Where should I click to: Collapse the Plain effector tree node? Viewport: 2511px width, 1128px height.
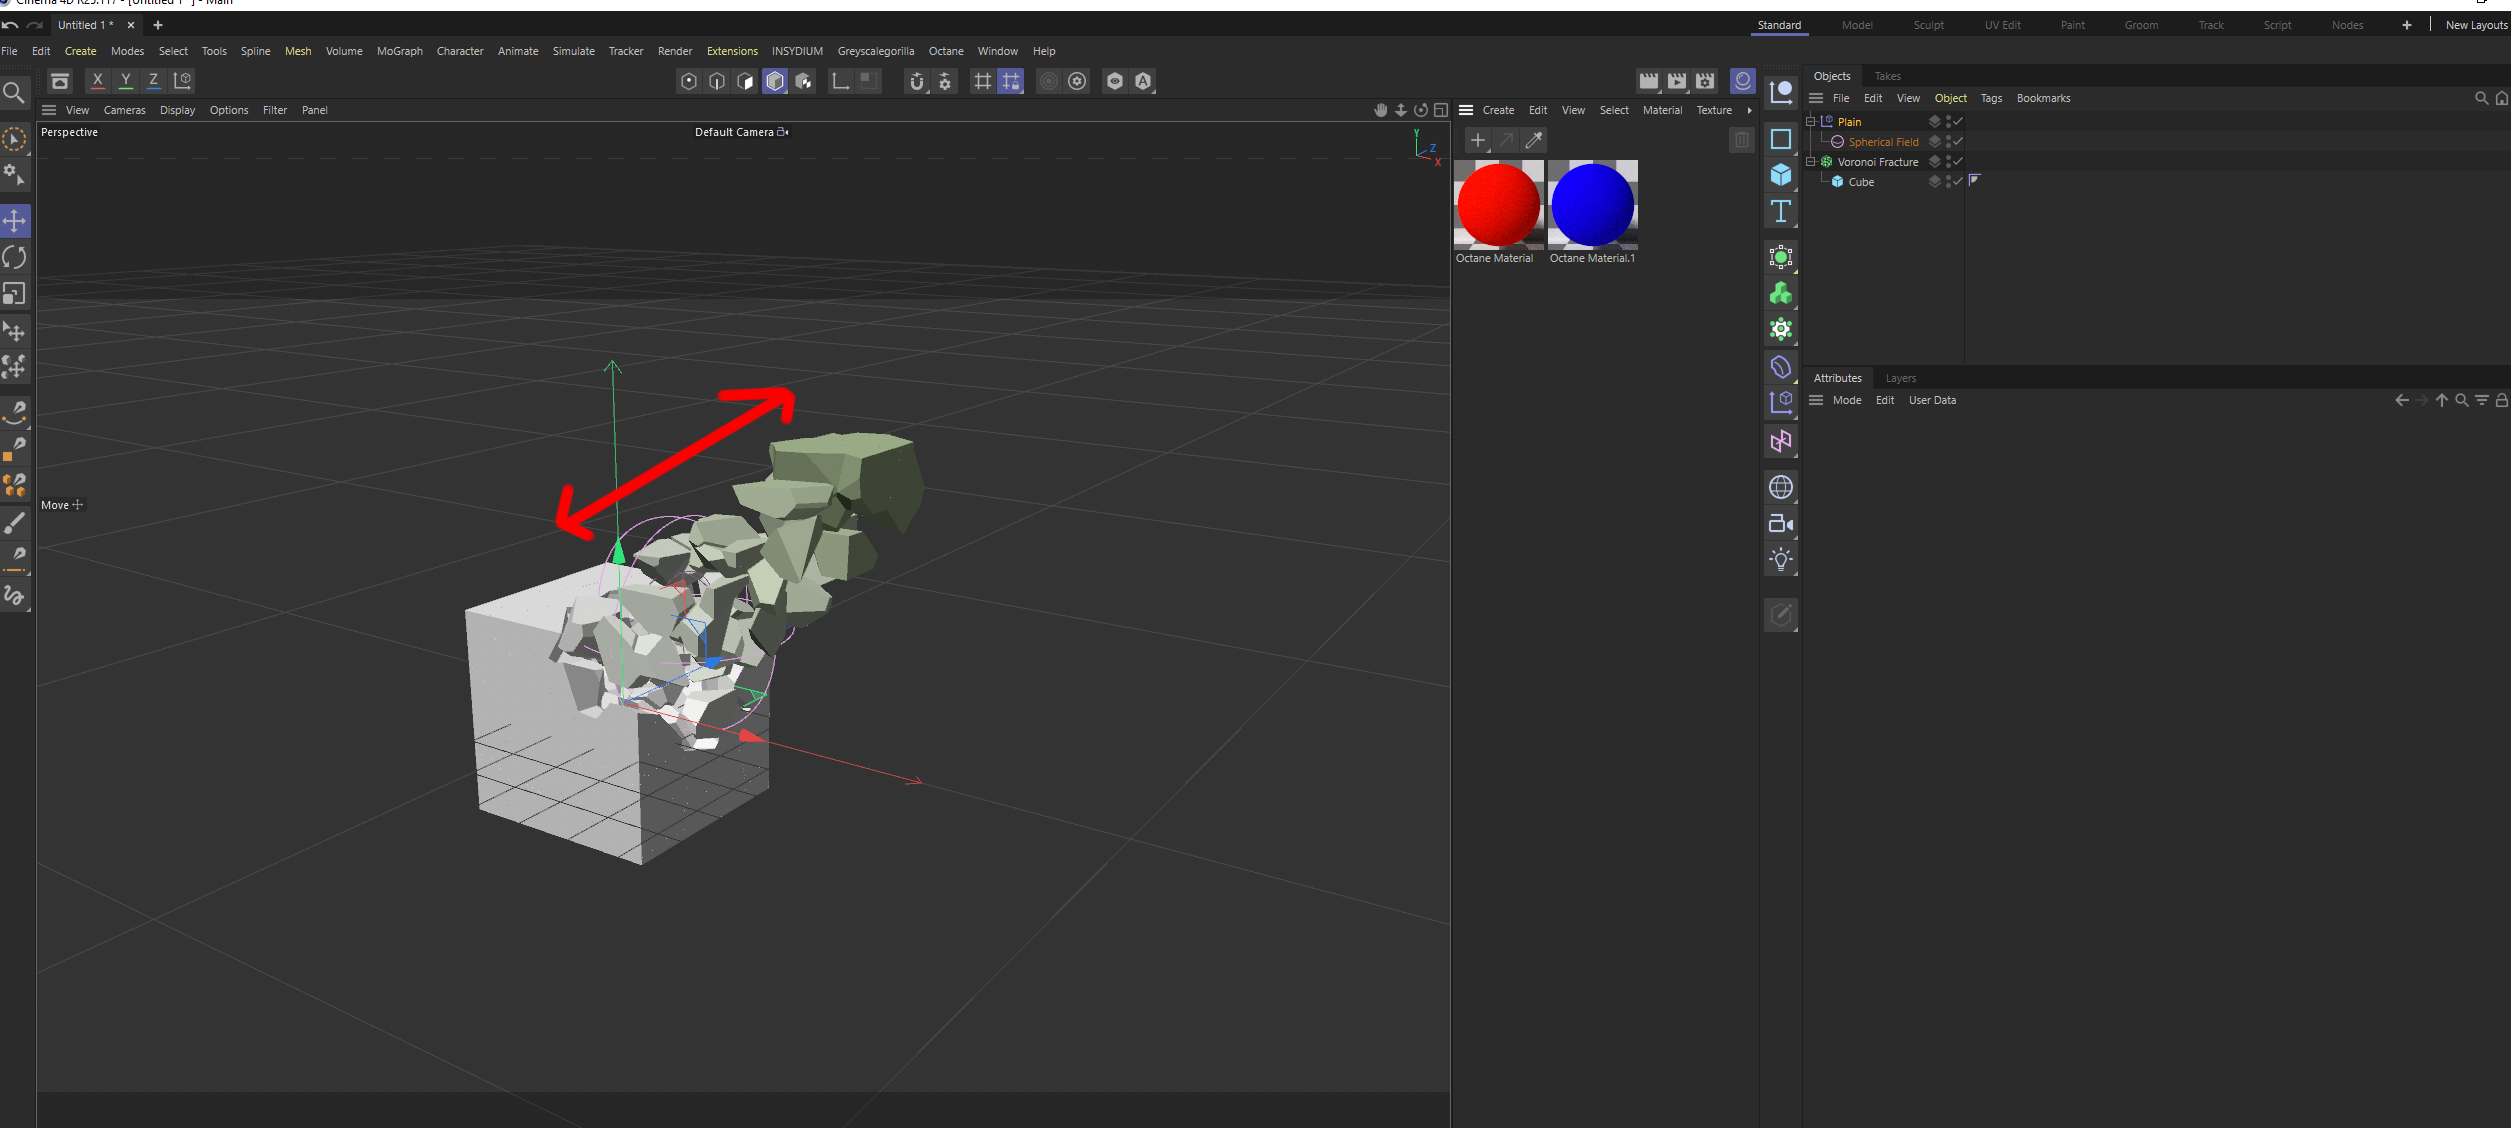pyautogui.click(x=1810, y=122)
